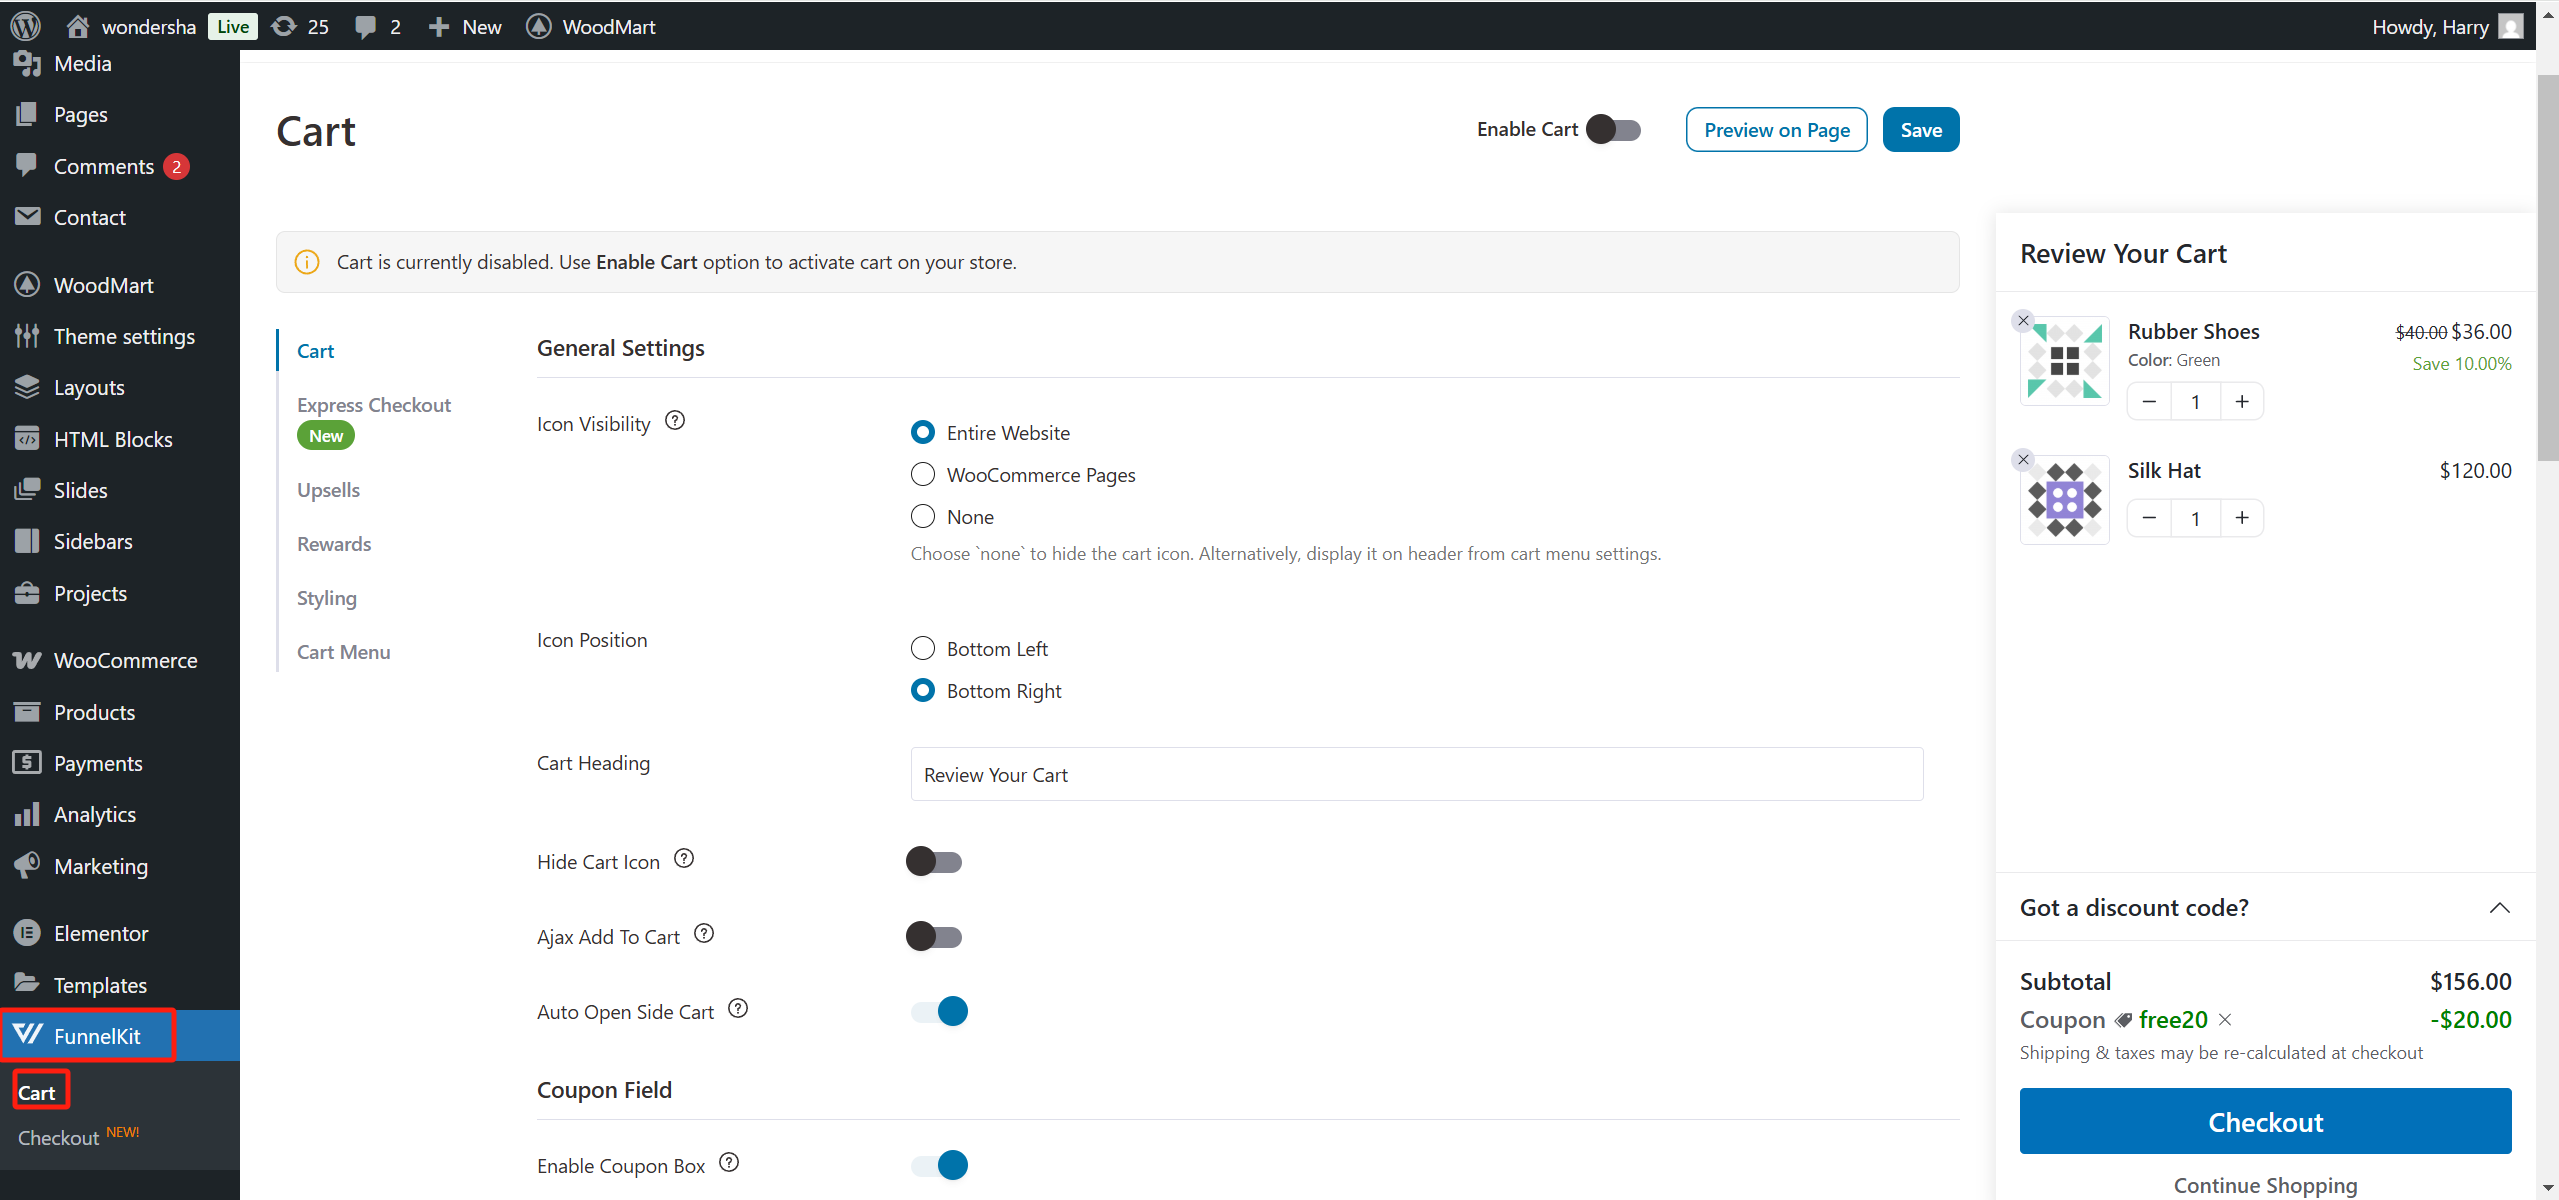Increase Silk Hat quantity with plus
This screenshot has width=2559, height=1200.
point(2242,518)
